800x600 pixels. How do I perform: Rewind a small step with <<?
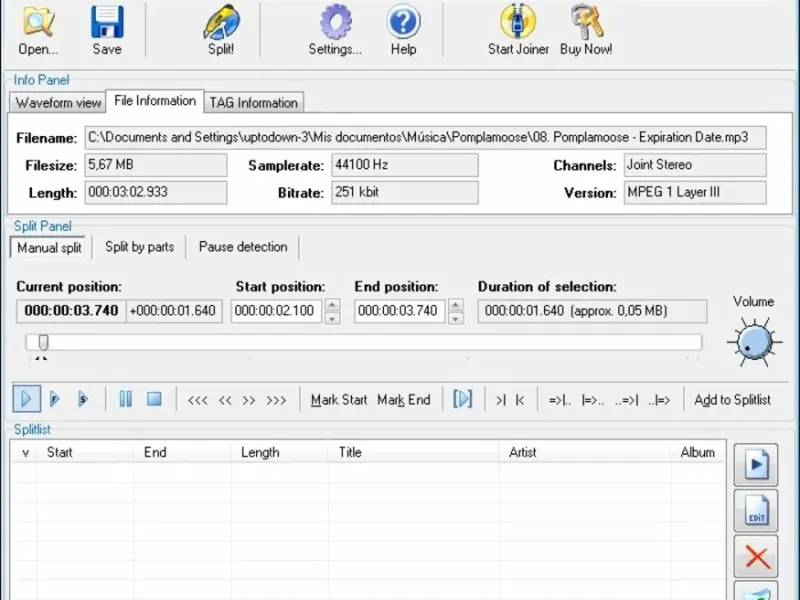point(225,400)
